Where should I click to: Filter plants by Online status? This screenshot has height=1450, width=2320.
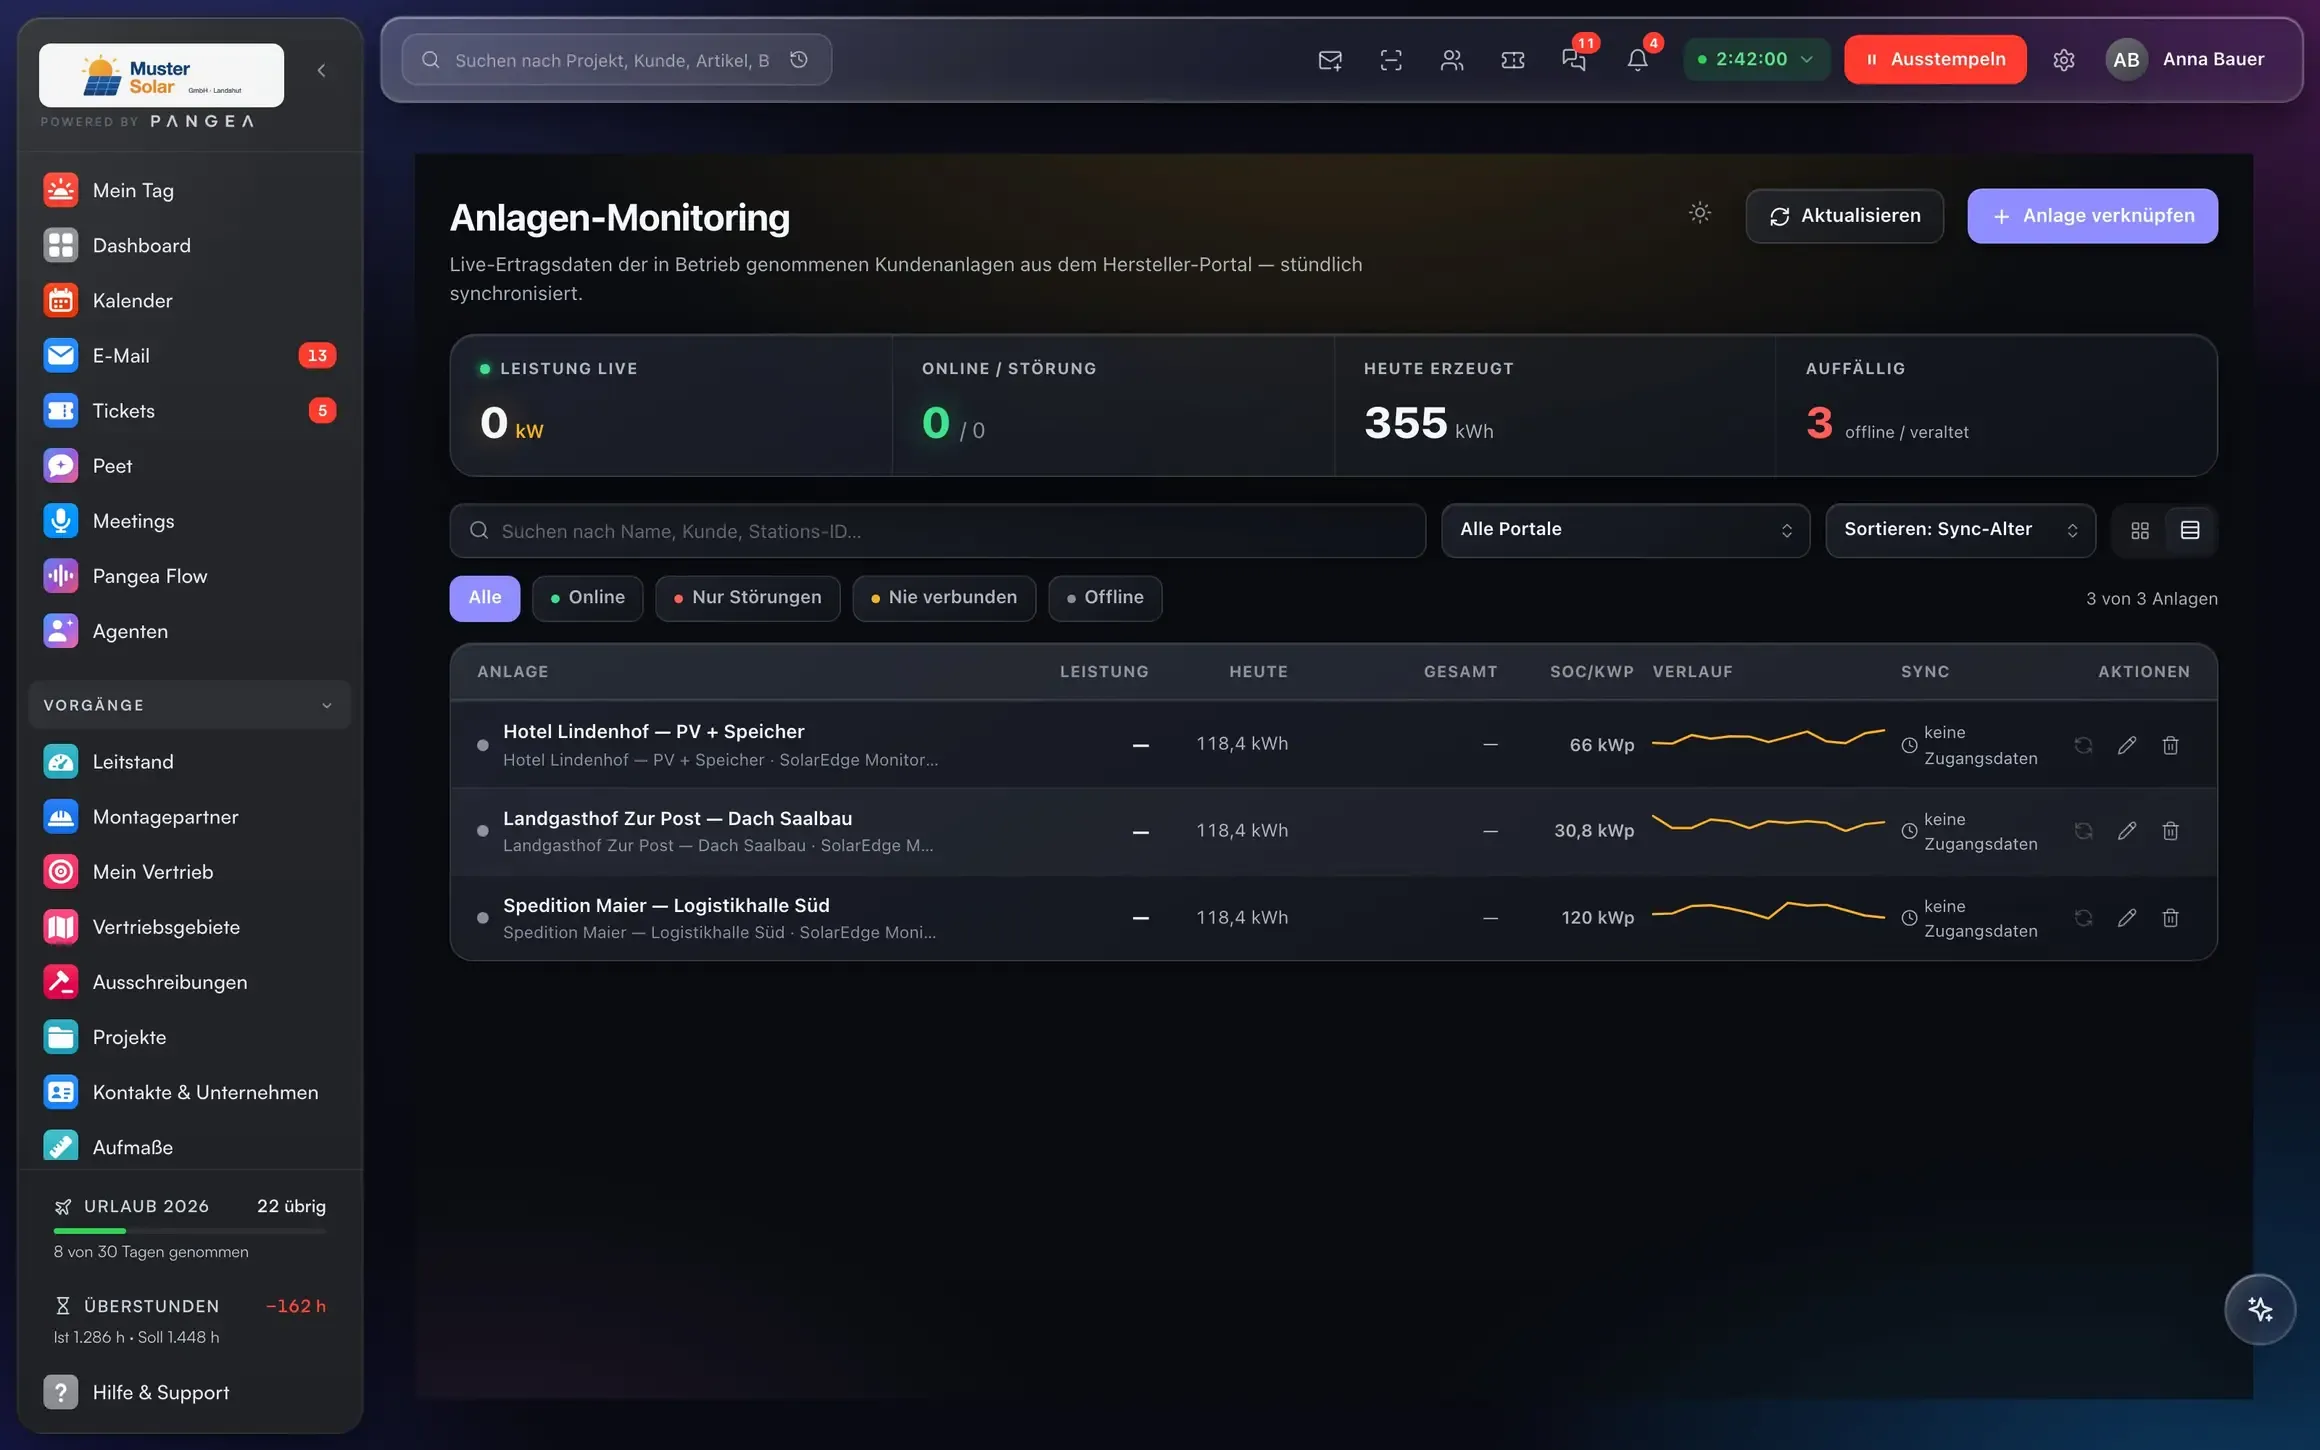(588, 598)
